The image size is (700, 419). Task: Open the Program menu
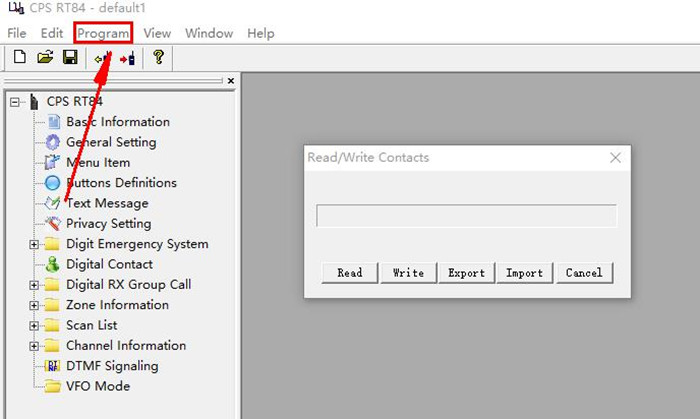pyautogui.click(x=103, y=33)
